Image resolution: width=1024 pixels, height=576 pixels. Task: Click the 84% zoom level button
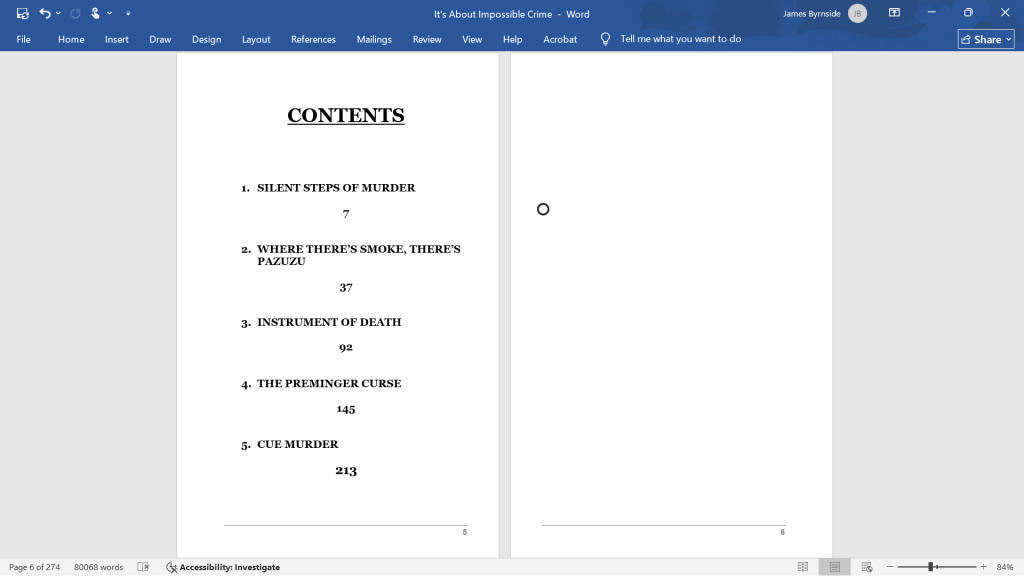coord(1004,567)
